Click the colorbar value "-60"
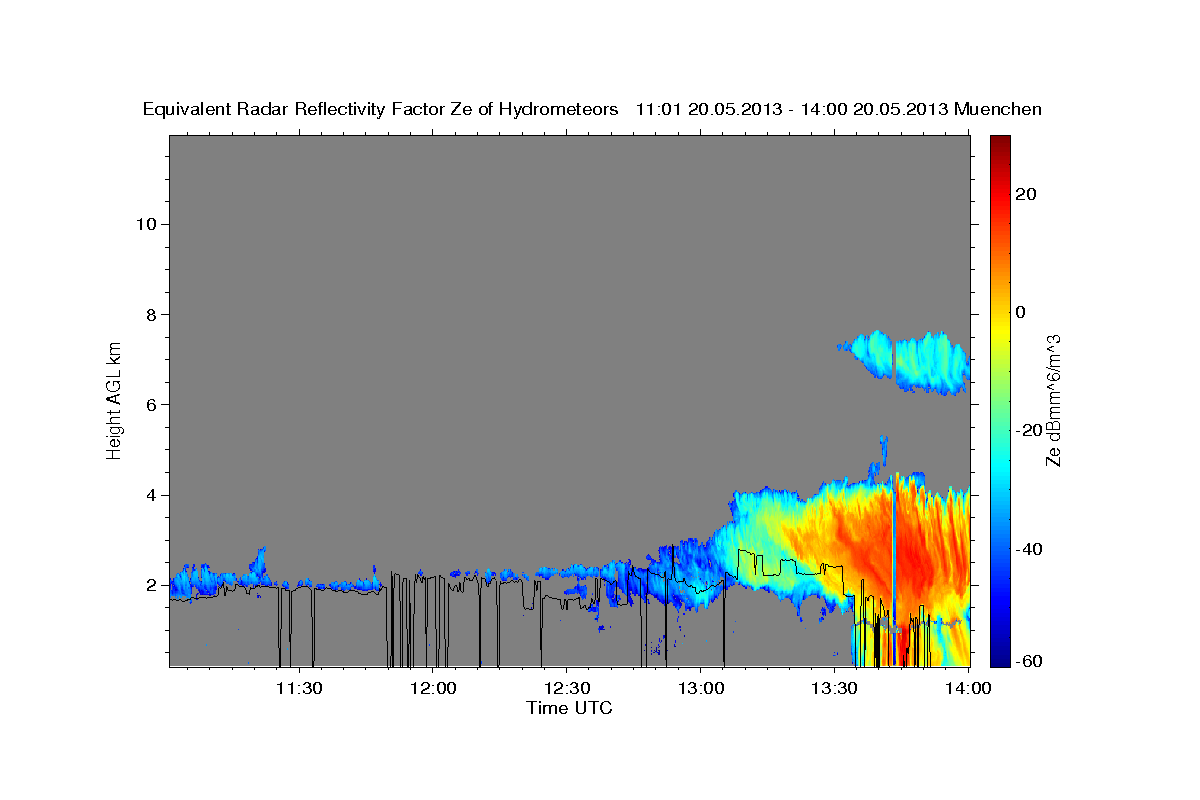The height and width of the screenshot is (800, 1200). point(1028,662)
